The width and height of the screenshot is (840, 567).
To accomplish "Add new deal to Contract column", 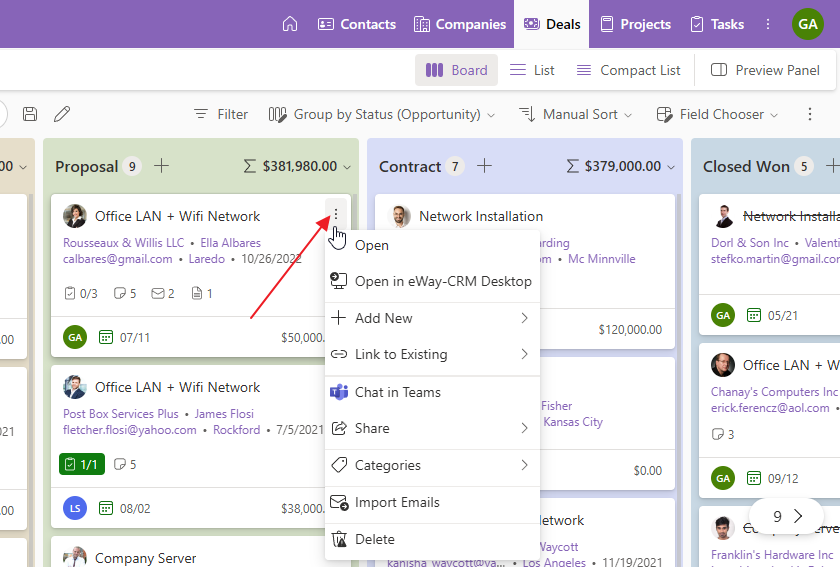I will [x=484, y=166].
